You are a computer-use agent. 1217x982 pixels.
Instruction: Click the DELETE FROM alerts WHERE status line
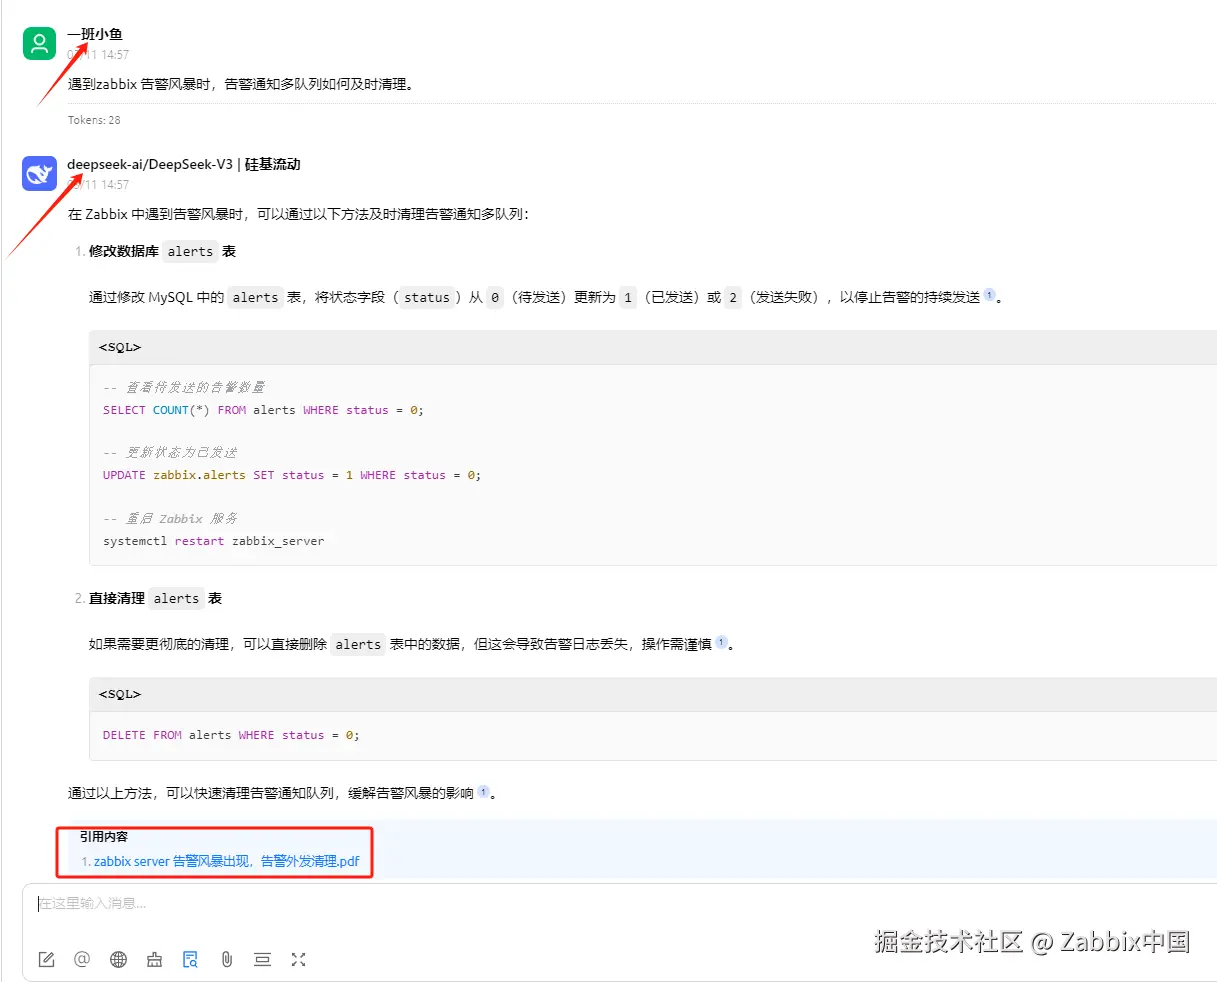click(x=231, y=735)
